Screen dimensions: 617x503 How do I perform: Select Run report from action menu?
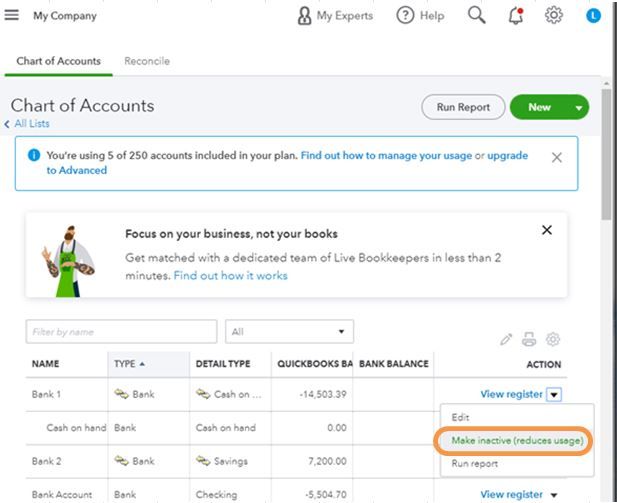475,463
